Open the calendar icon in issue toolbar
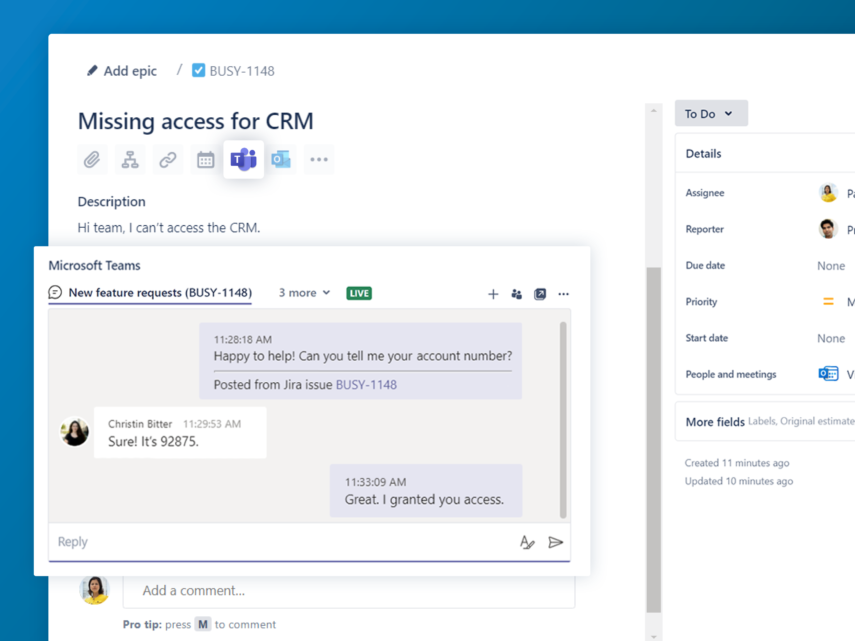Screen dimensions: 855x641 coord(205,160)
